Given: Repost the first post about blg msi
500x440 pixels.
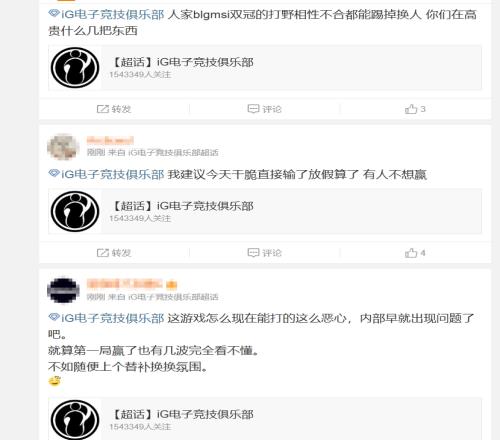Looking at the screenshot, I should [x=114, y=109].
